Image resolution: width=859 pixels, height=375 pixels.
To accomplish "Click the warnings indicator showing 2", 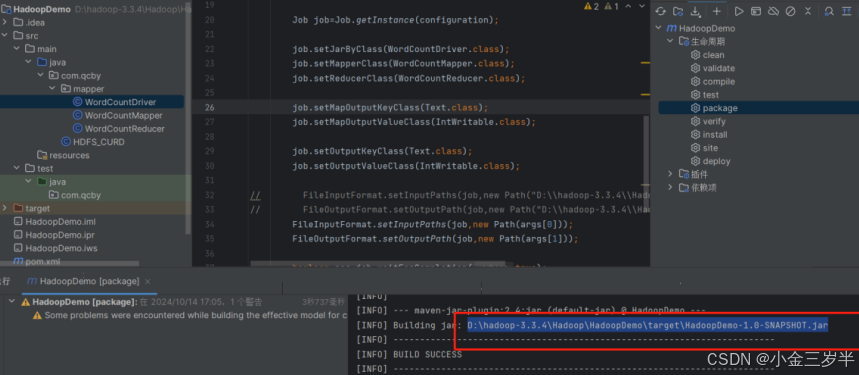I will click(592, 7).
